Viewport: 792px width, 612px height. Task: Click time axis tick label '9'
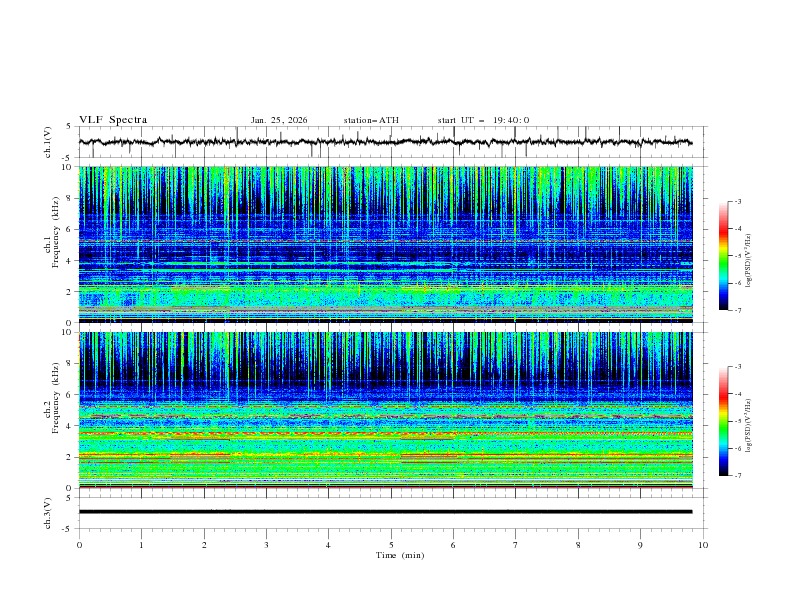click(x=640, y=545)
